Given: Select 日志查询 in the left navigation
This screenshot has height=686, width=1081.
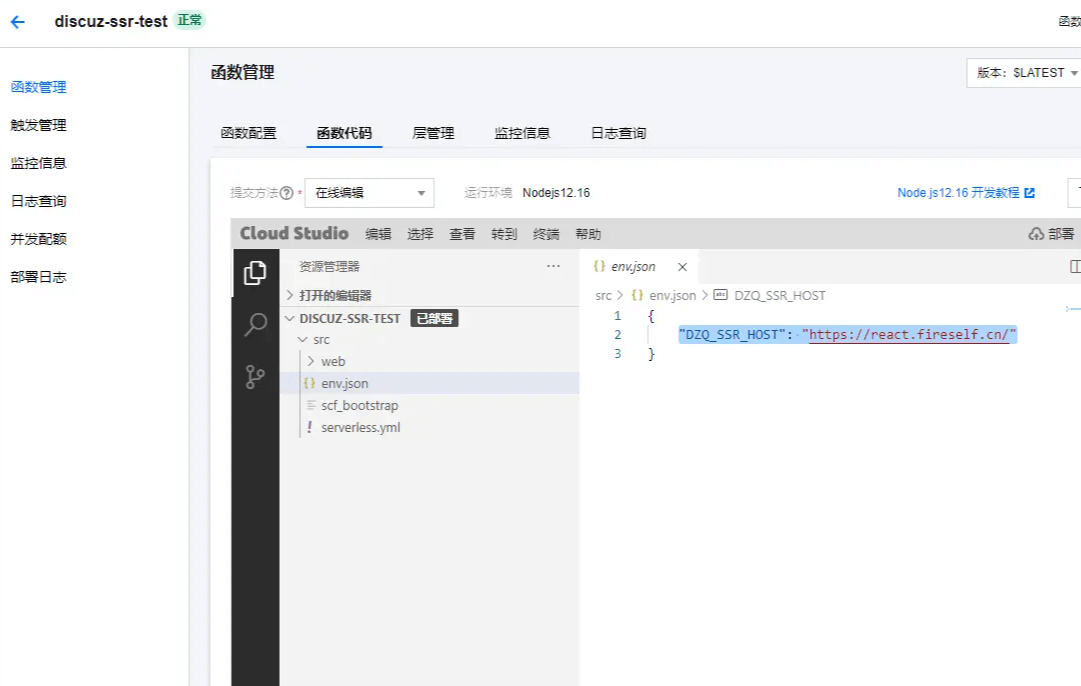Looking at the screenshot, I should pos(38,200).
